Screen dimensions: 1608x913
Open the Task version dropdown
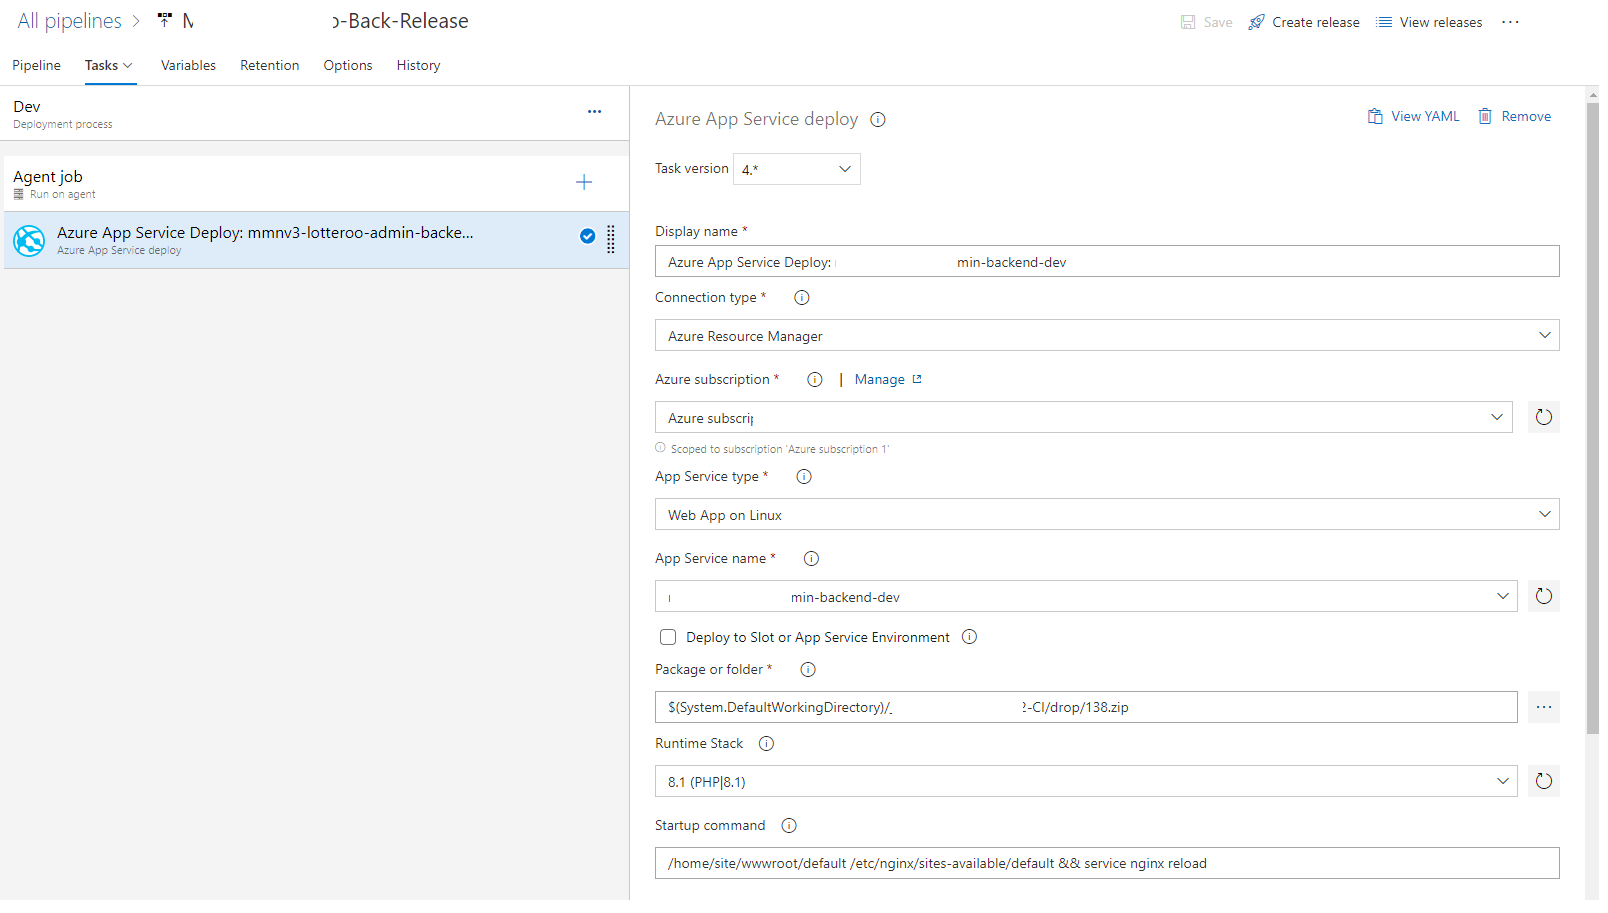pos(797,169)
